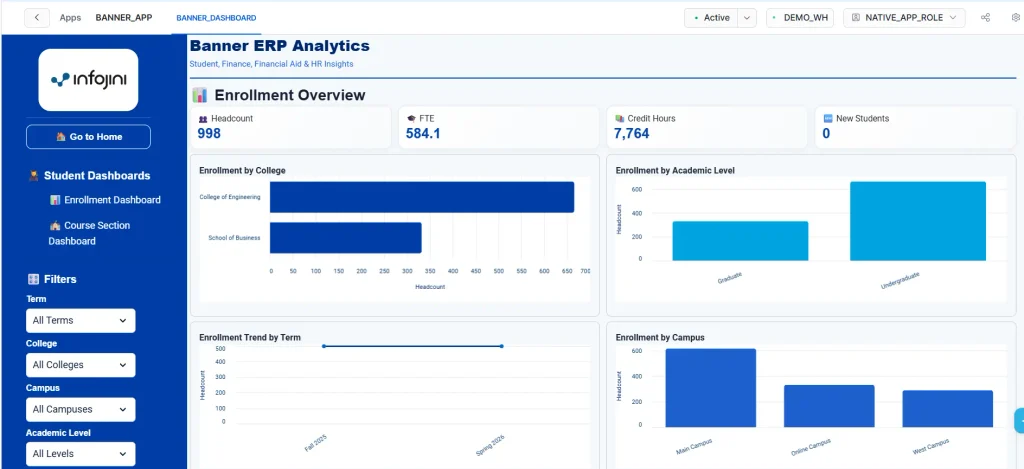1024x469 pixels.
Task: Open the NATIVE_APP_ROLE role dropdown
Action: [904, 18]
